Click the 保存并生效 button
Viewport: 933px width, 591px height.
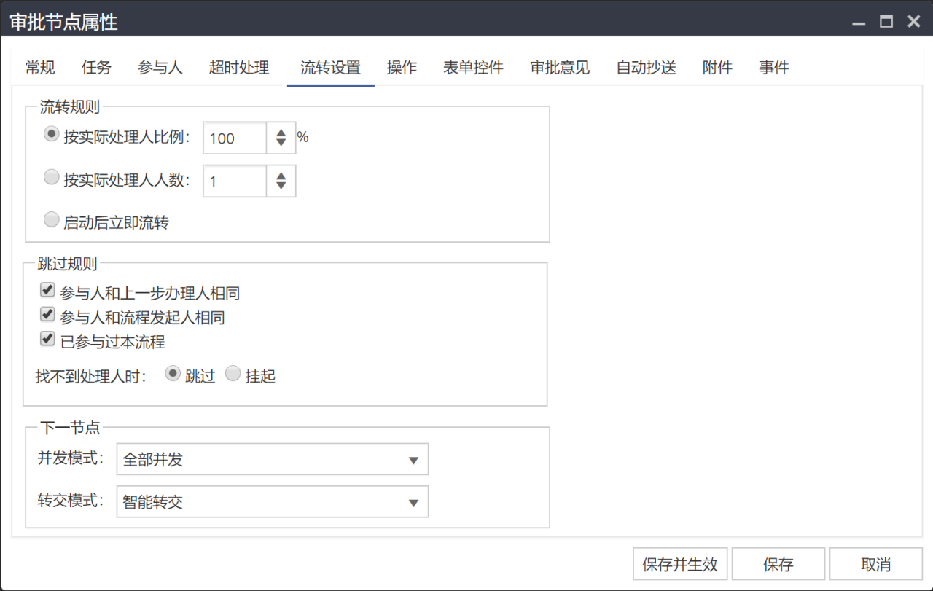[x=680, y=564]
